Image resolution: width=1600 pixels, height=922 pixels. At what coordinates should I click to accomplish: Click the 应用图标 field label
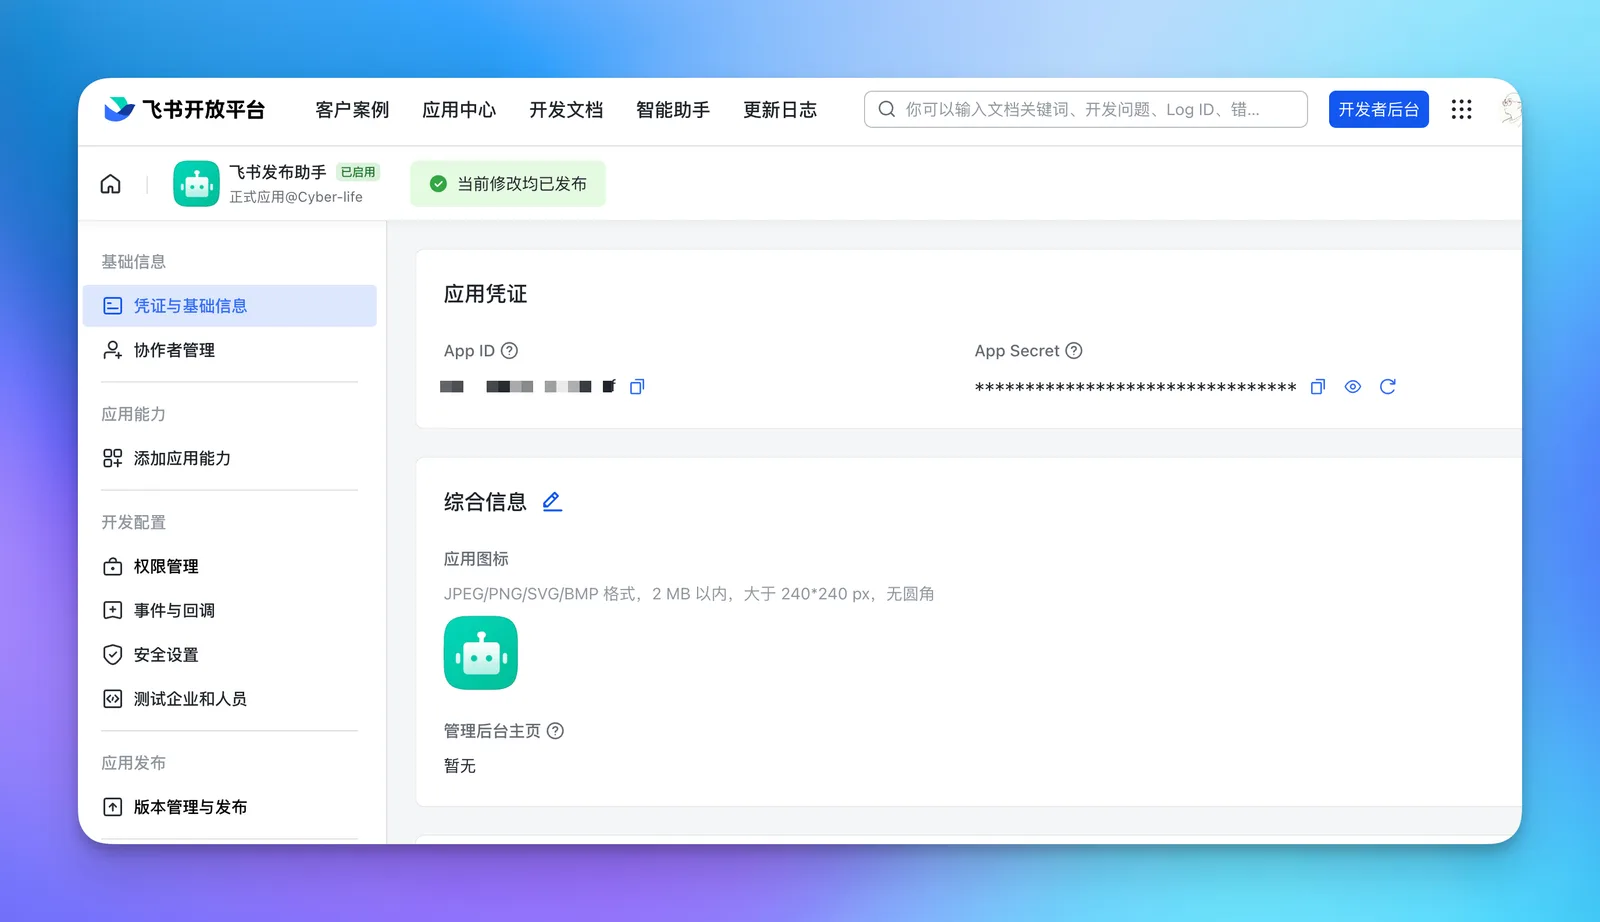point(476,559)
